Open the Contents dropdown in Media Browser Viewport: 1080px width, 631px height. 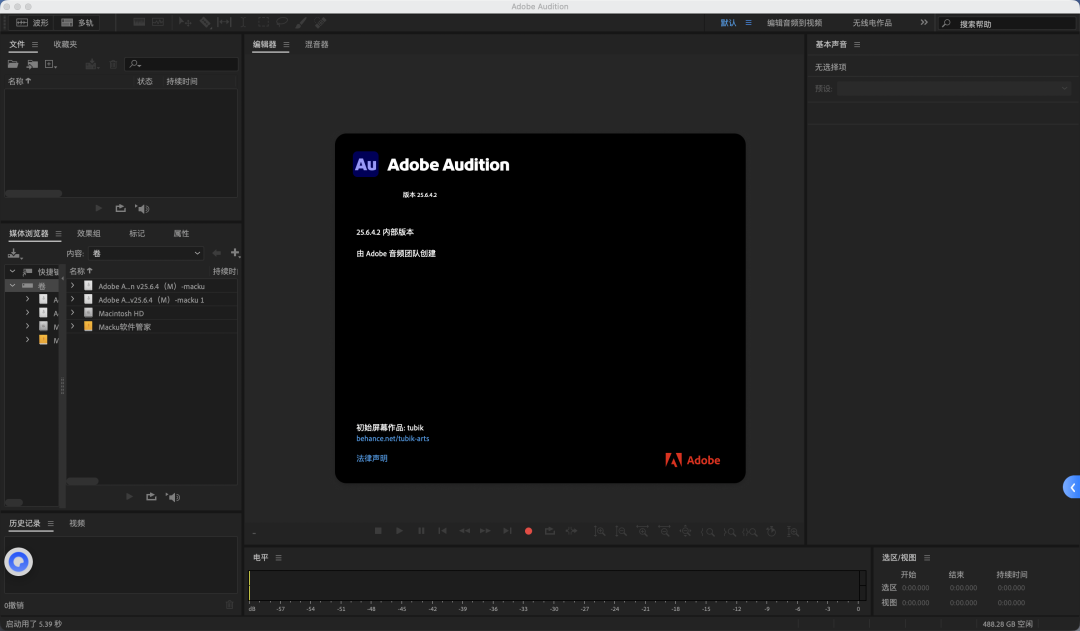(x=146, y=254)
